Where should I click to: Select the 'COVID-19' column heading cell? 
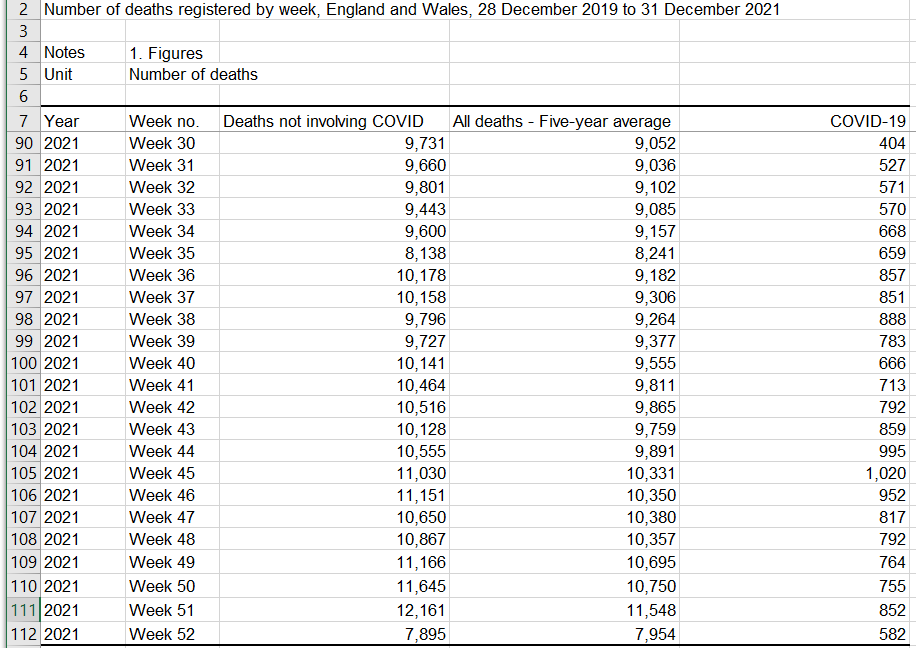[867, 121]
